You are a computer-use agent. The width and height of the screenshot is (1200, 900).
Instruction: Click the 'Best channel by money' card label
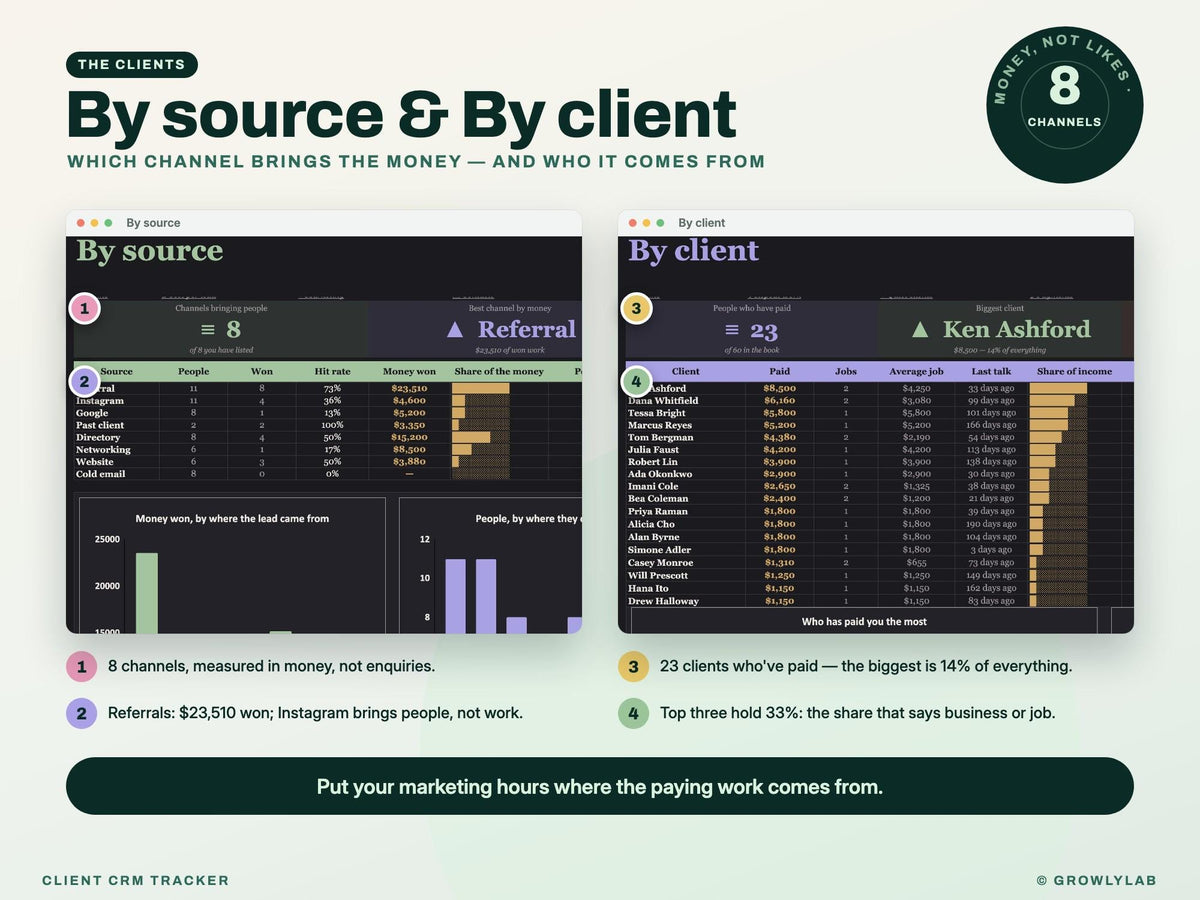tap(510, 309)
